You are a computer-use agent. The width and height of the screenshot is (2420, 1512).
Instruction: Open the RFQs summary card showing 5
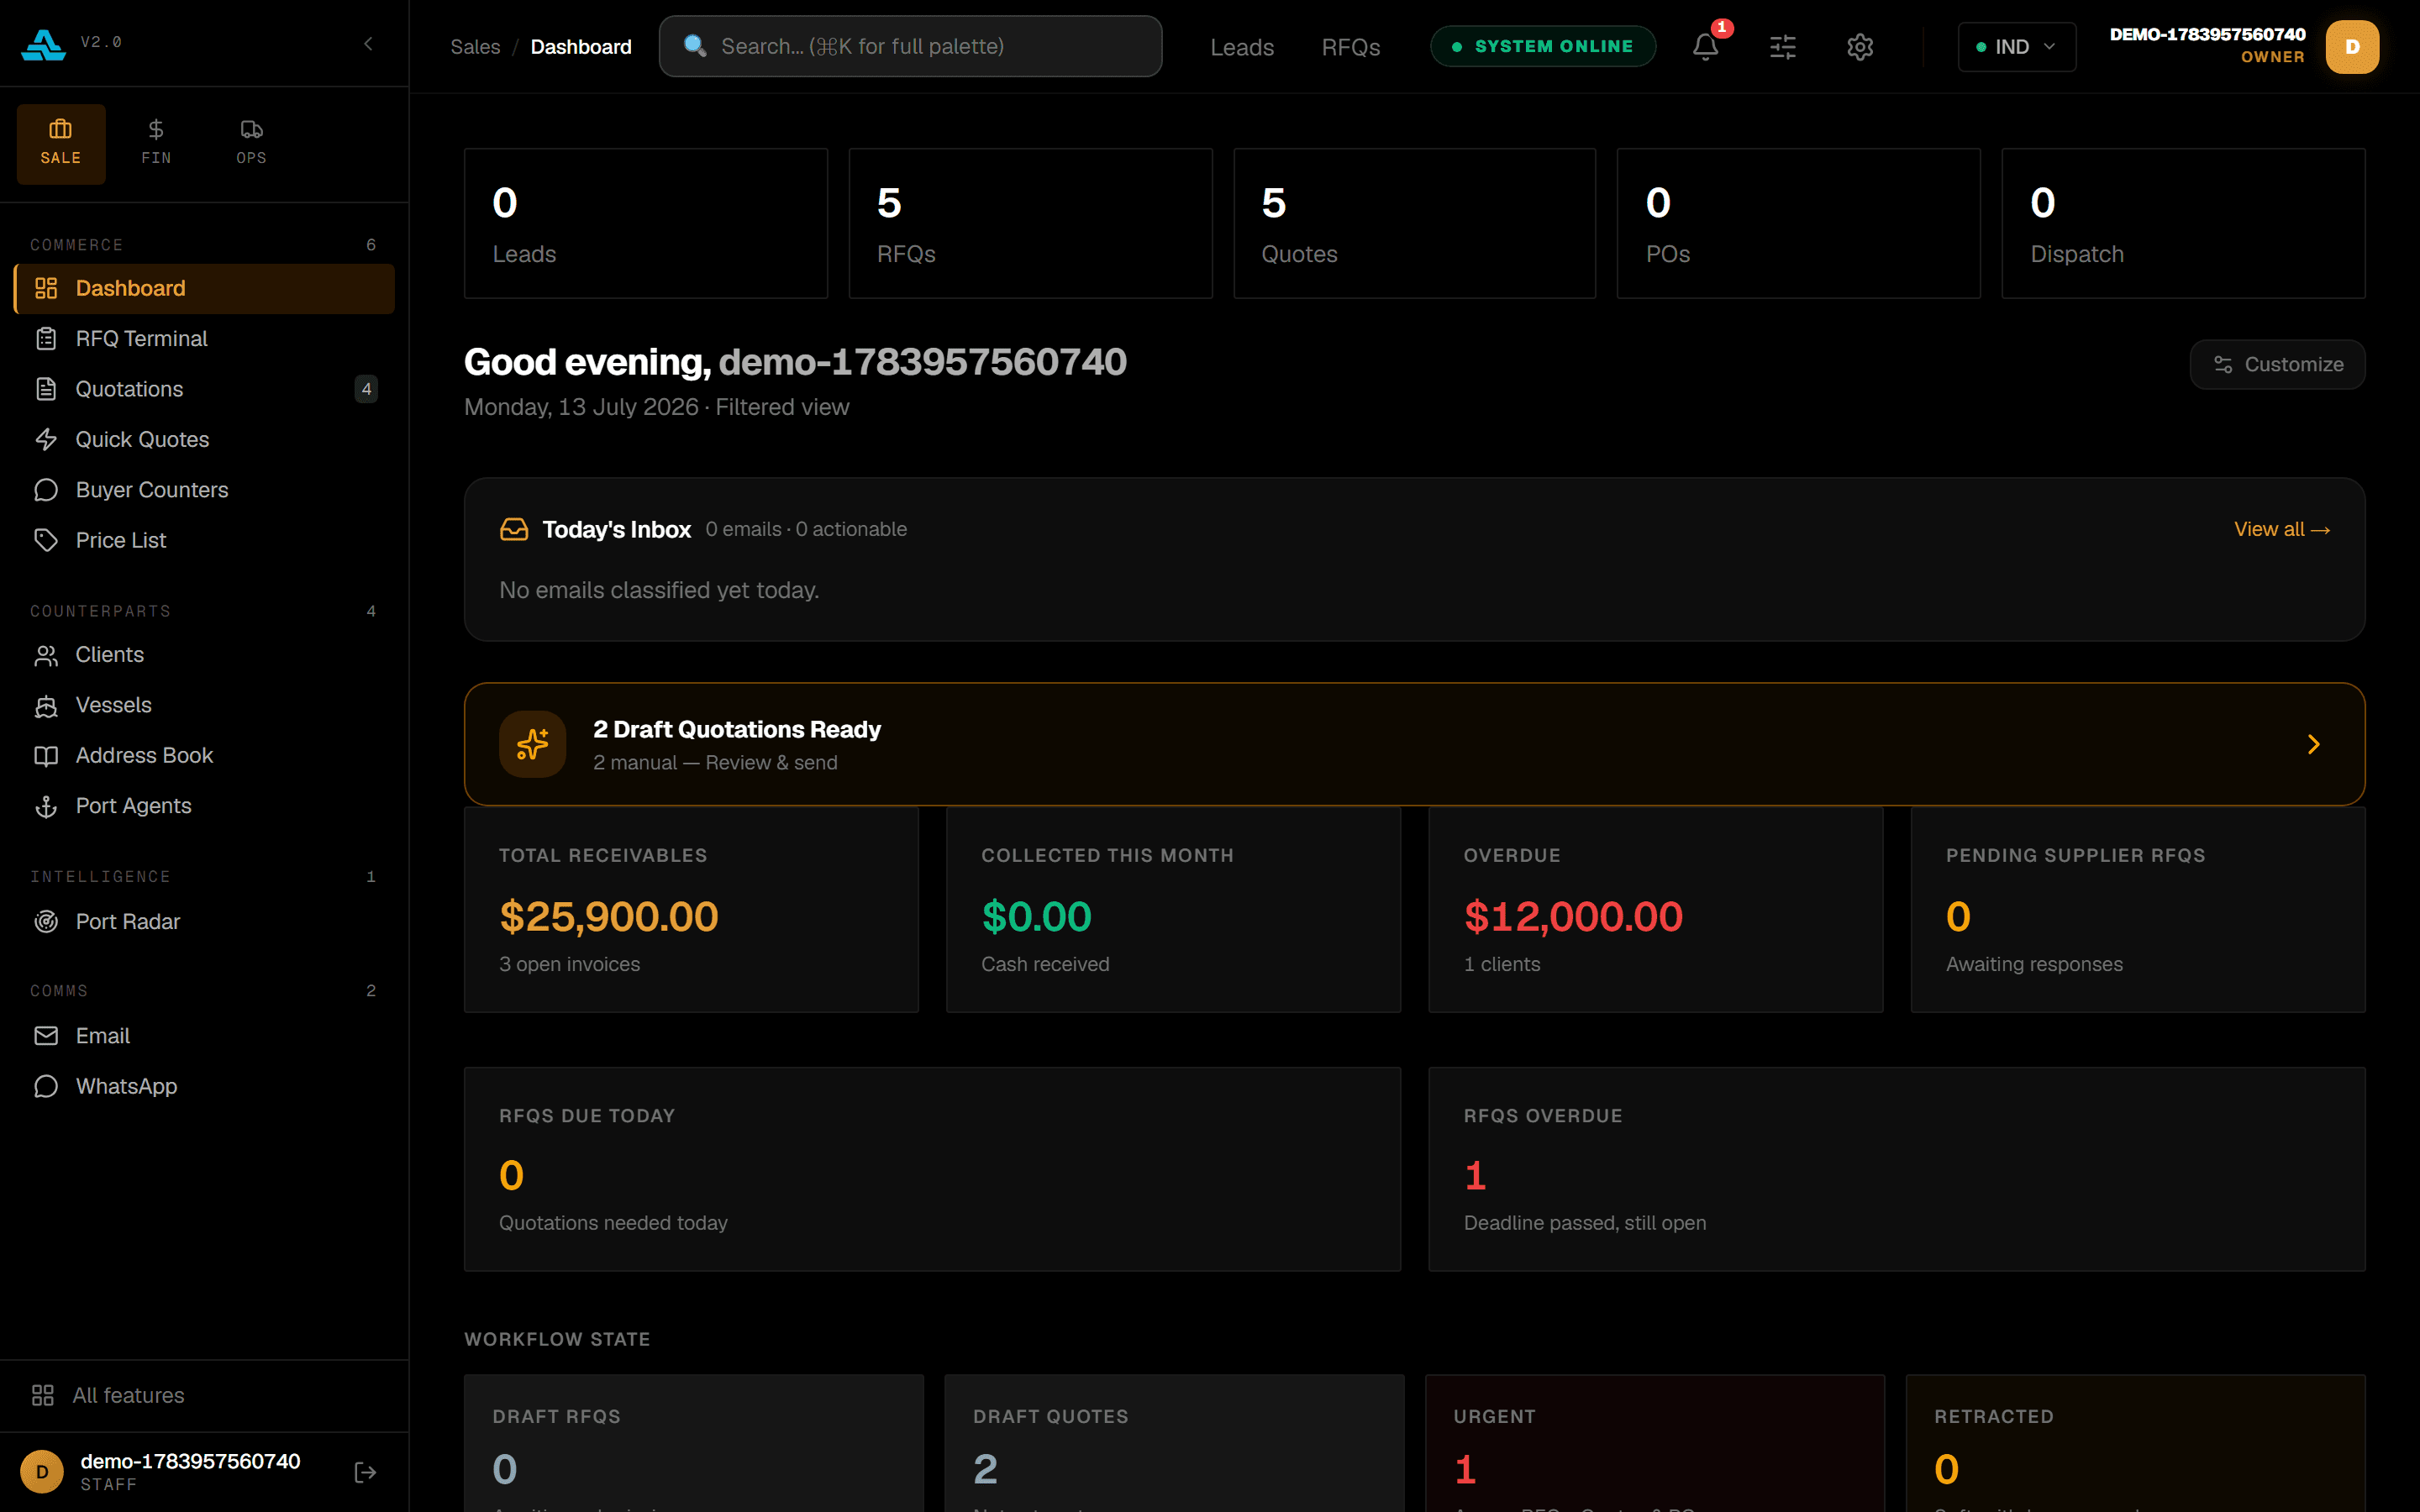tap(1030, 224)
